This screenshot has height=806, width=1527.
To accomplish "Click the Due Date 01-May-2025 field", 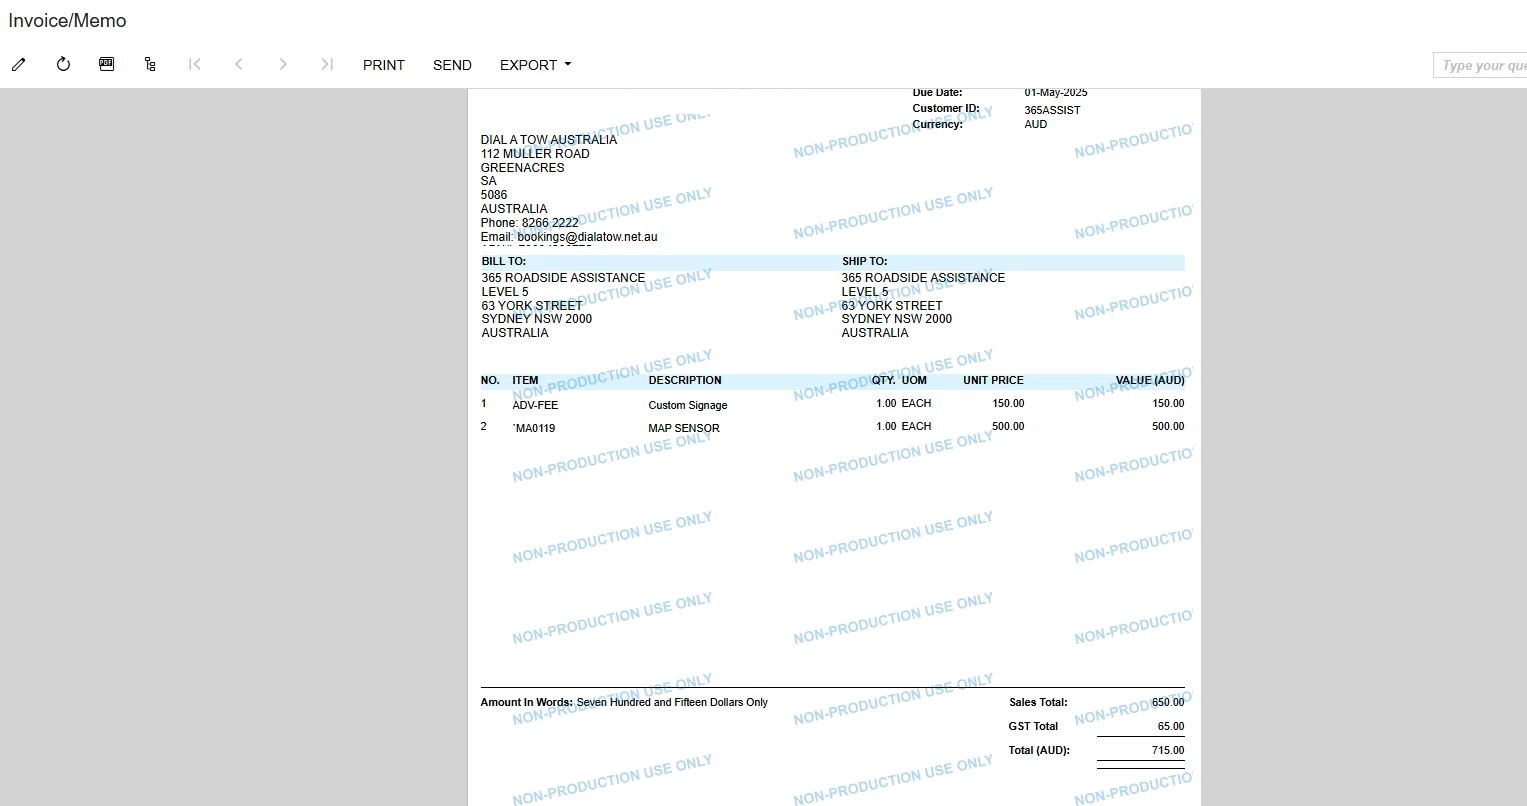I will (x=1055, y=92).
